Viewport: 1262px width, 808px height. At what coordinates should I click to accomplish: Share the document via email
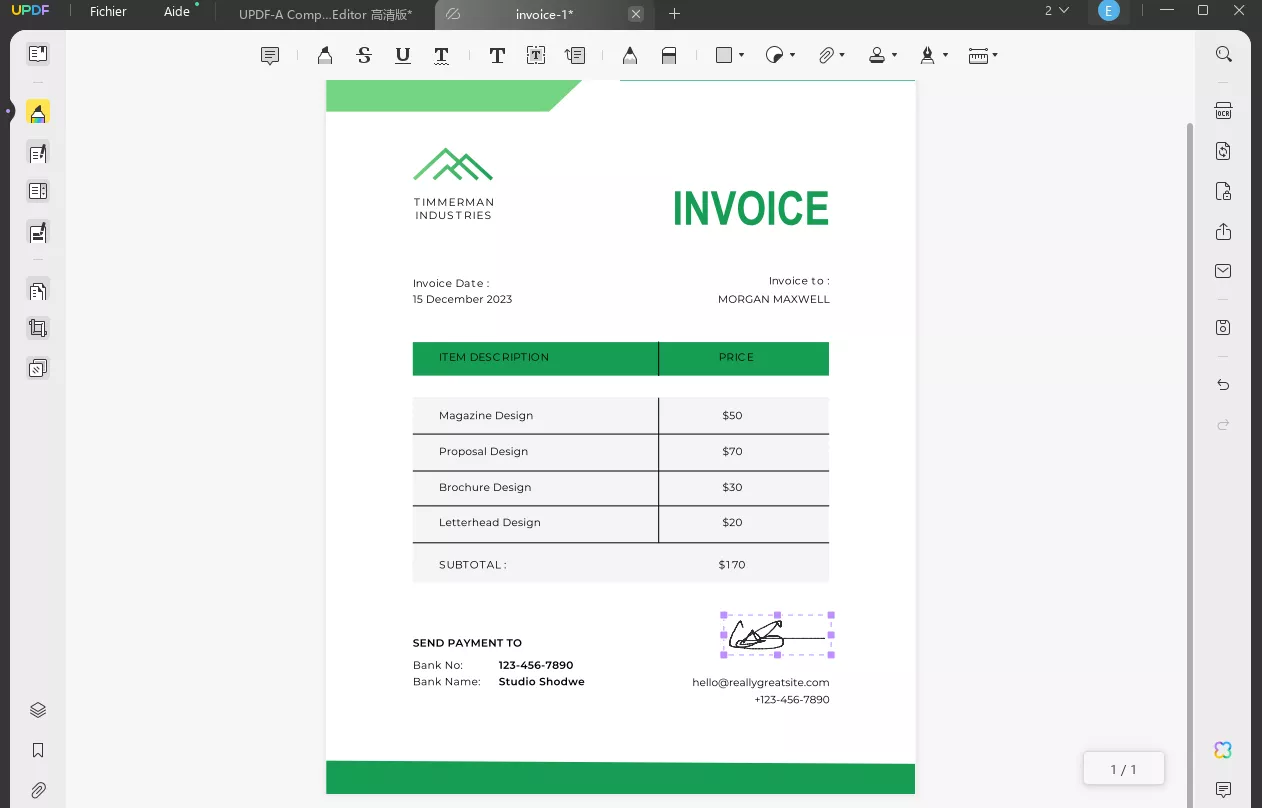tap(1223, 271)
